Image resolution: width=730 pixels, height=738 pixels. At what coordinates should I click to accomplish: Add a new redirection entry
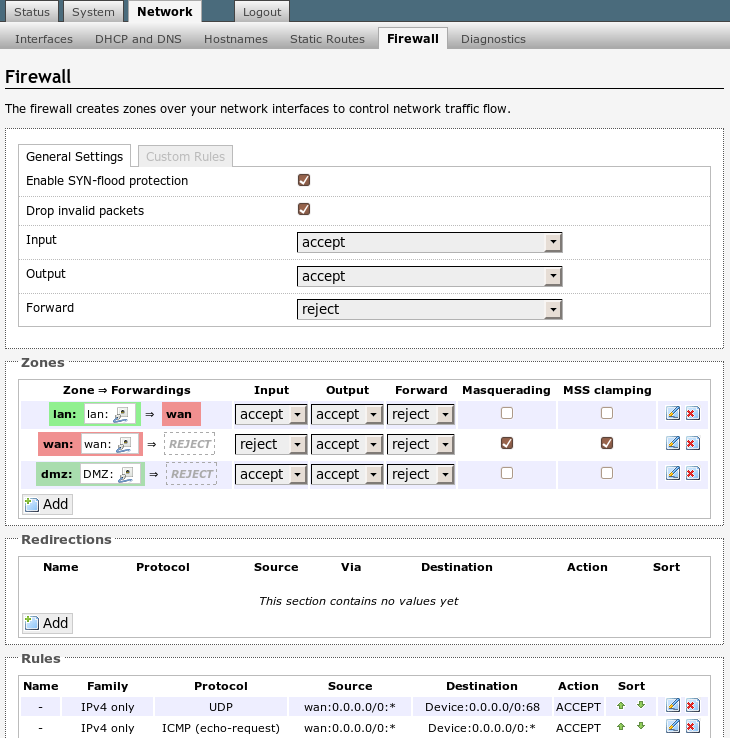click(46, 623)
